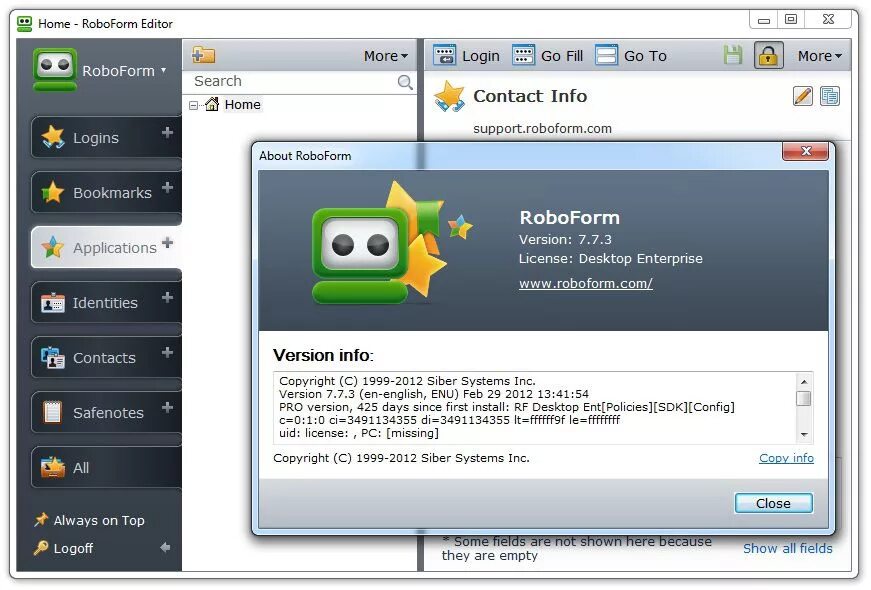The image size is (871, 590).
Task: Click the 'uid: license:' line
Action: pyautogui.click(x=359, y=433)
